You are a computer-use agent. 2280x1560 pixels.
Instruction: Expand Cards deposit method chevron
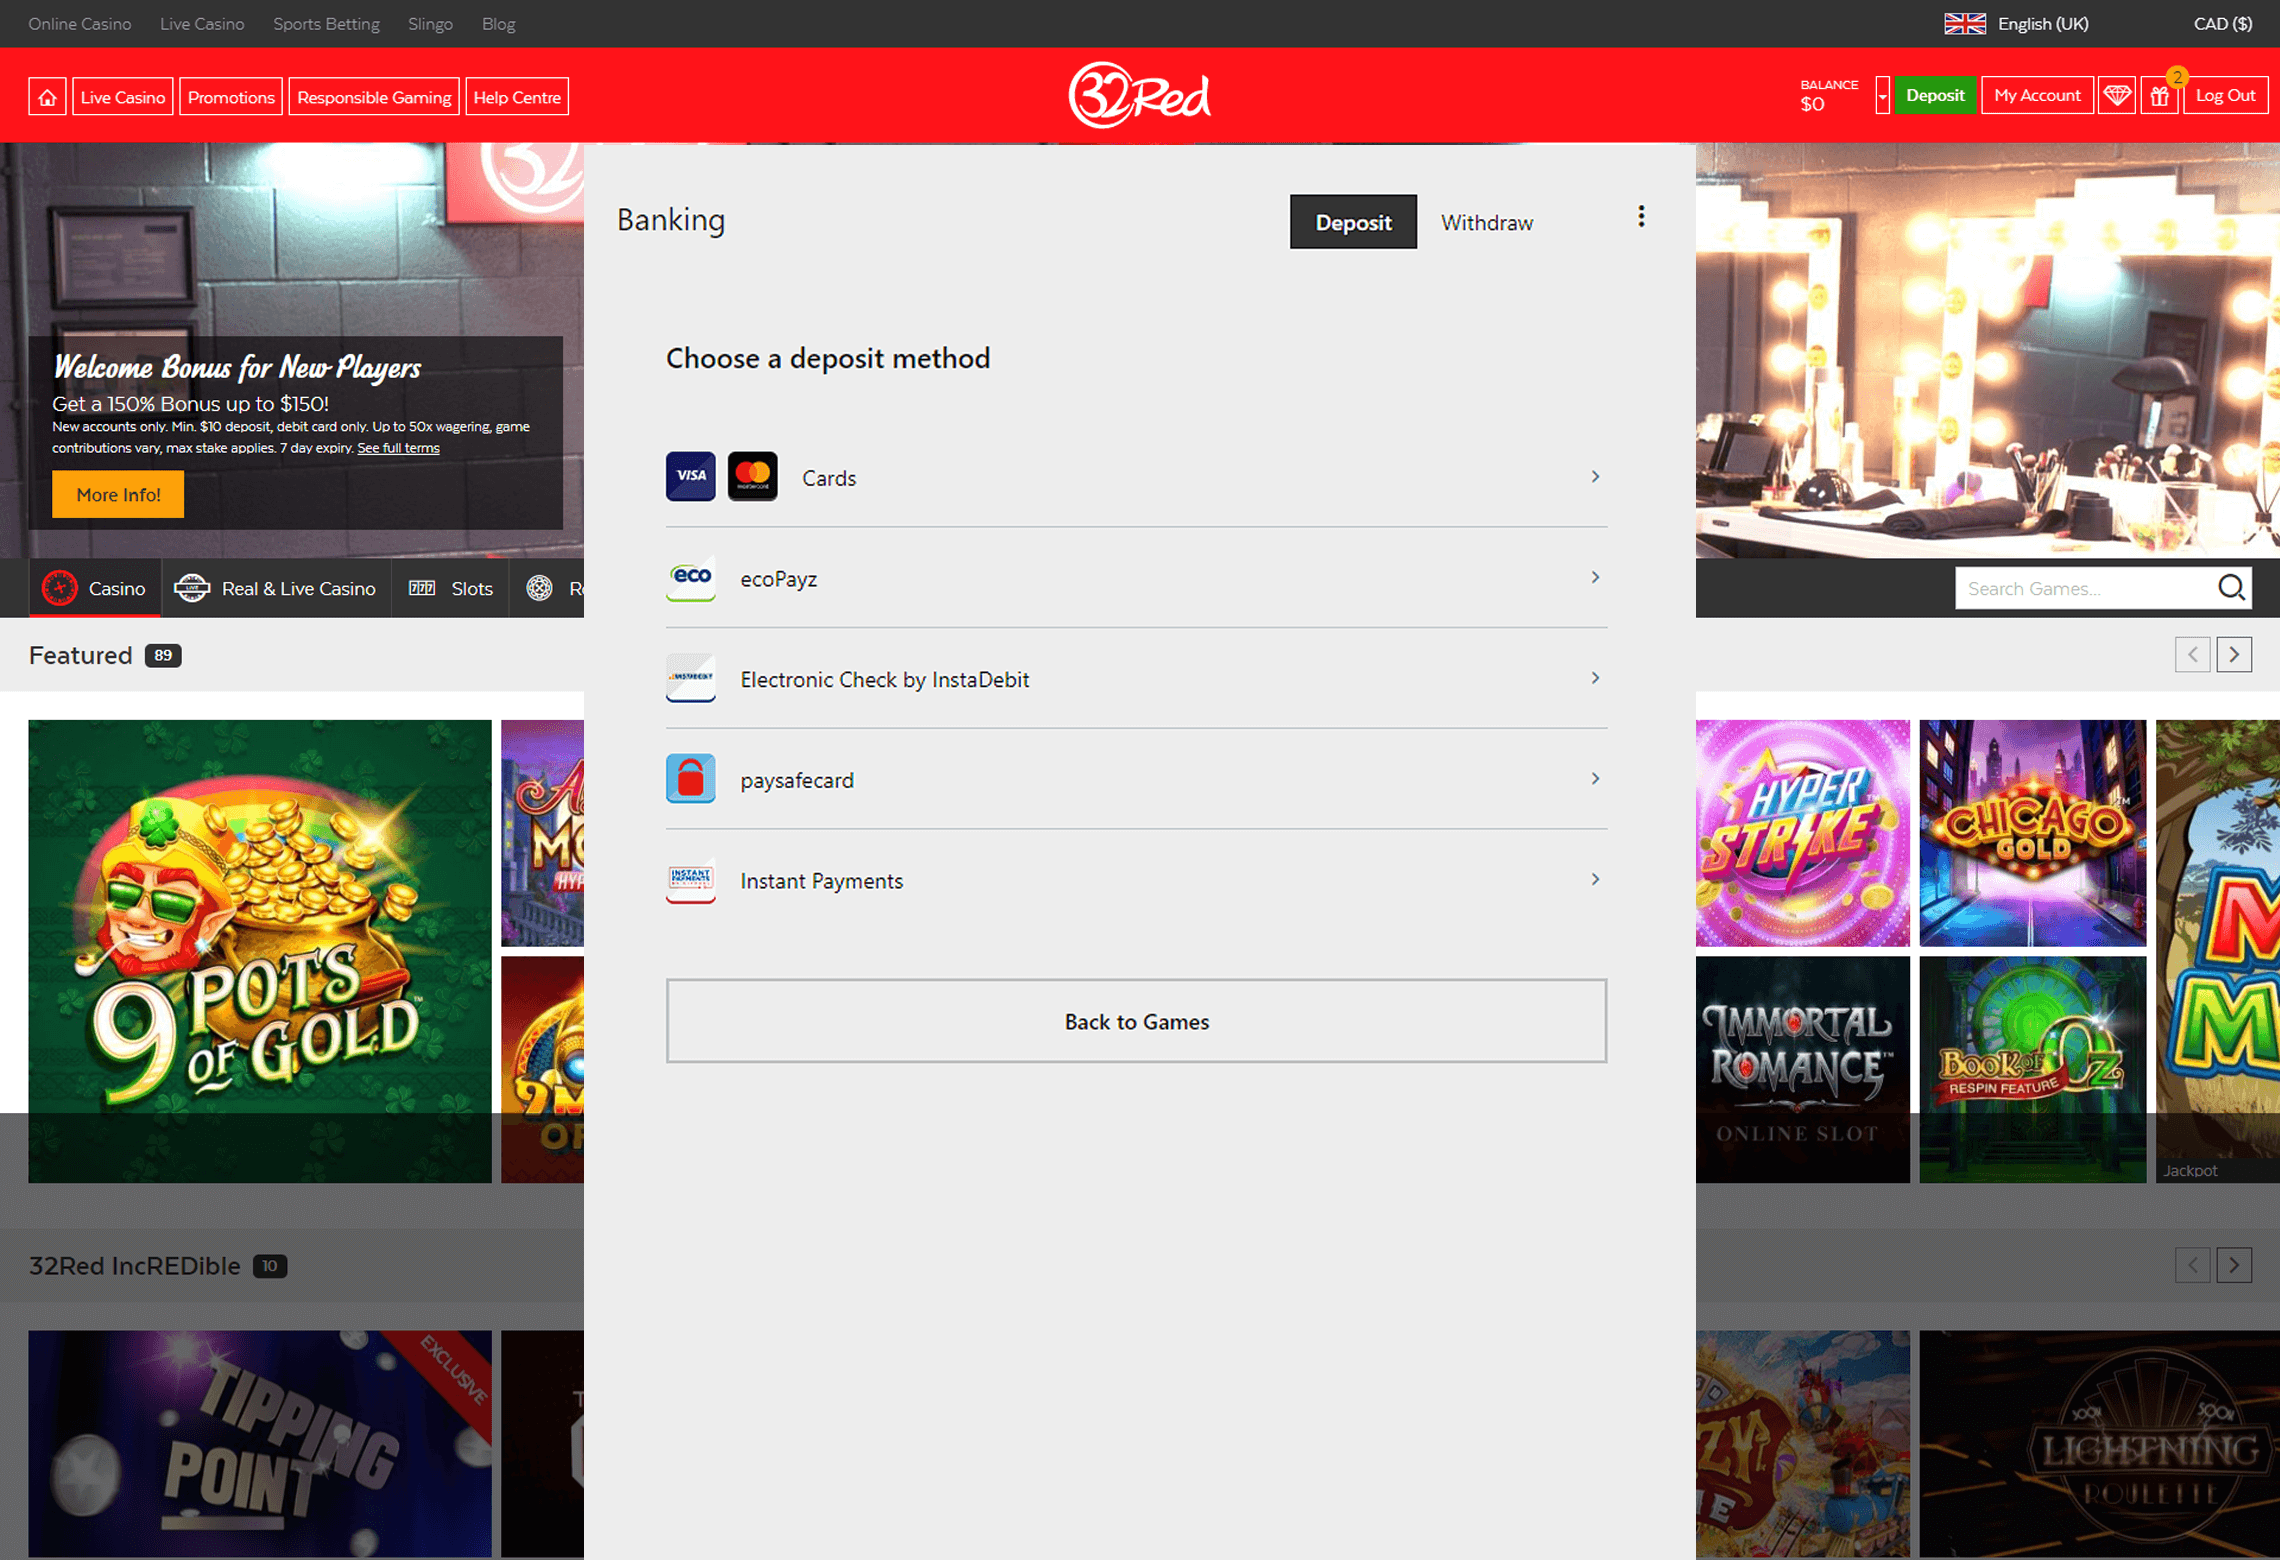tap(1595, 477)
